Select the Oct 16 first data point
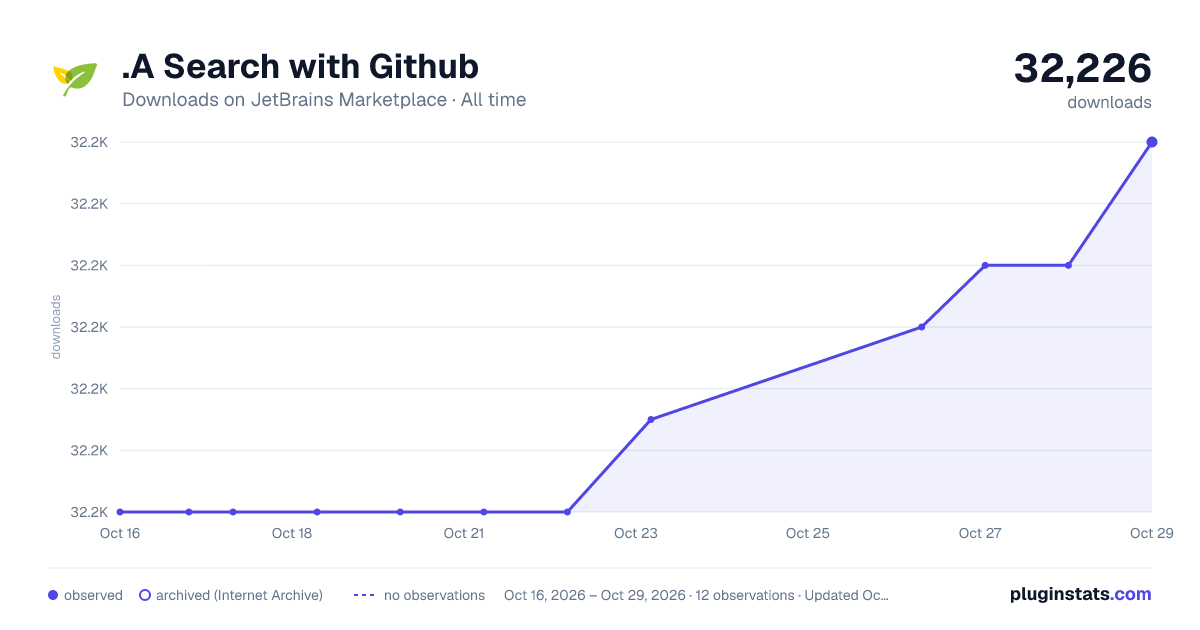The height and width of the screenshot is (630, 1200). click(120, 512)
